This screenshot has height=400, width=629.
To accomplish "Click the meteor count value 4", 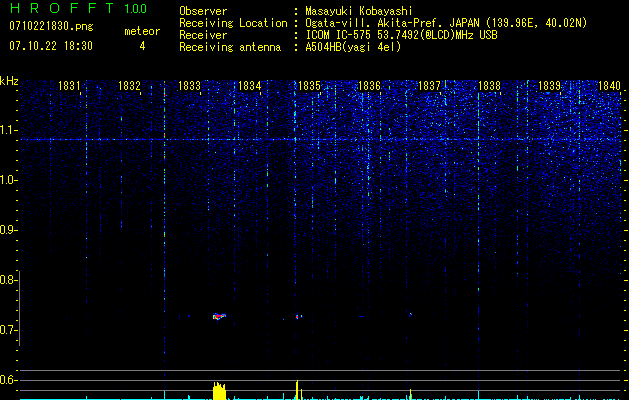I will pos(142,46).
